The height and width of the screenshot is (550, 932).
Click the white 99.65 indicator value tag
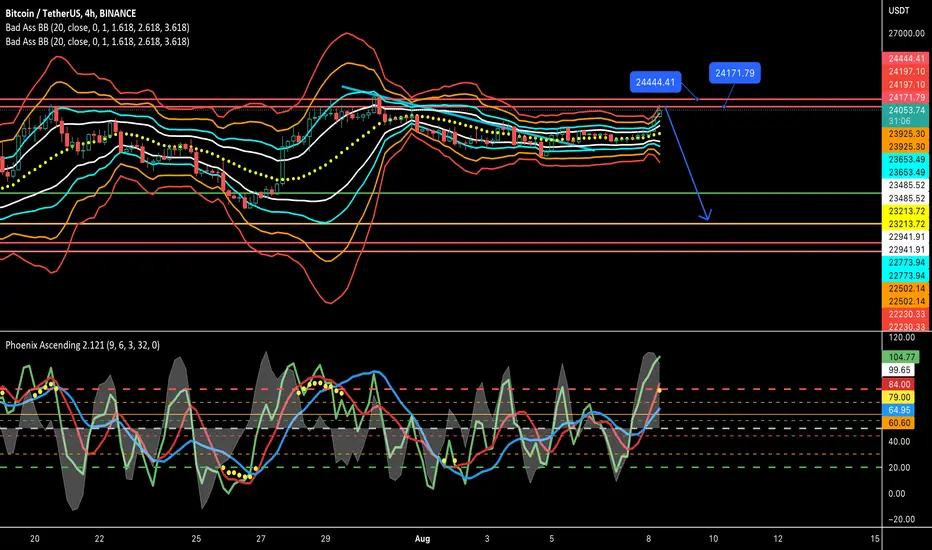point(899,370)
